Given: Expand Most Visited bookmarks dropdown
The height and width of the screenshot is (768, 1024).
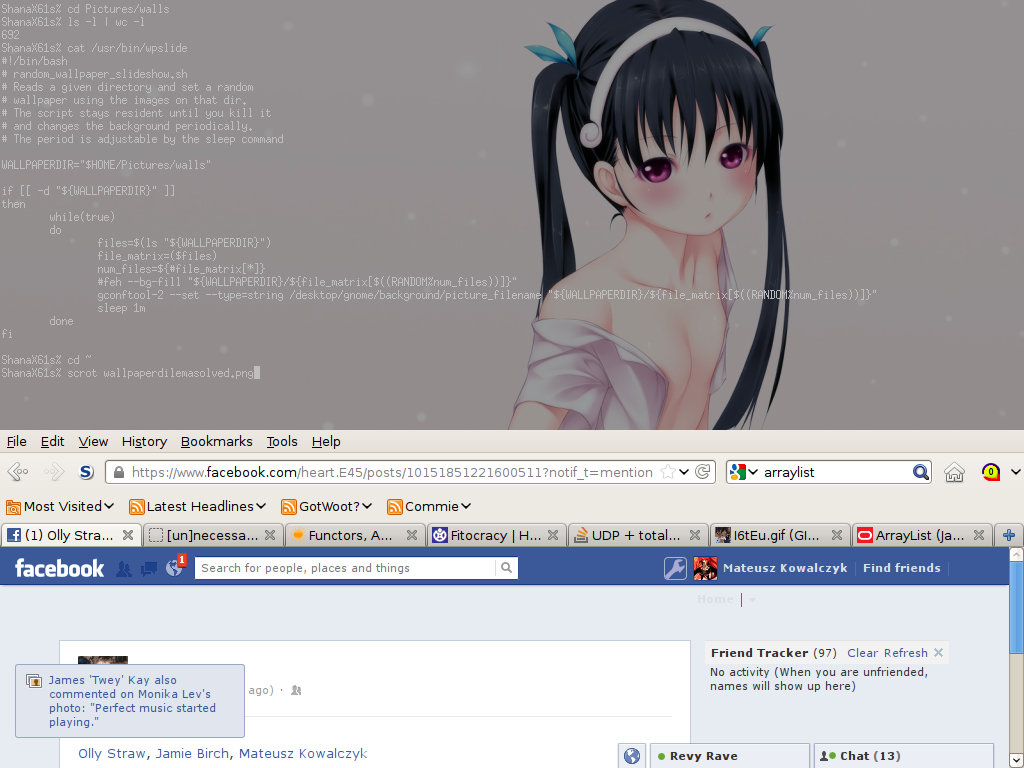Looking at the screenshot, I should (x=108, y=506).
